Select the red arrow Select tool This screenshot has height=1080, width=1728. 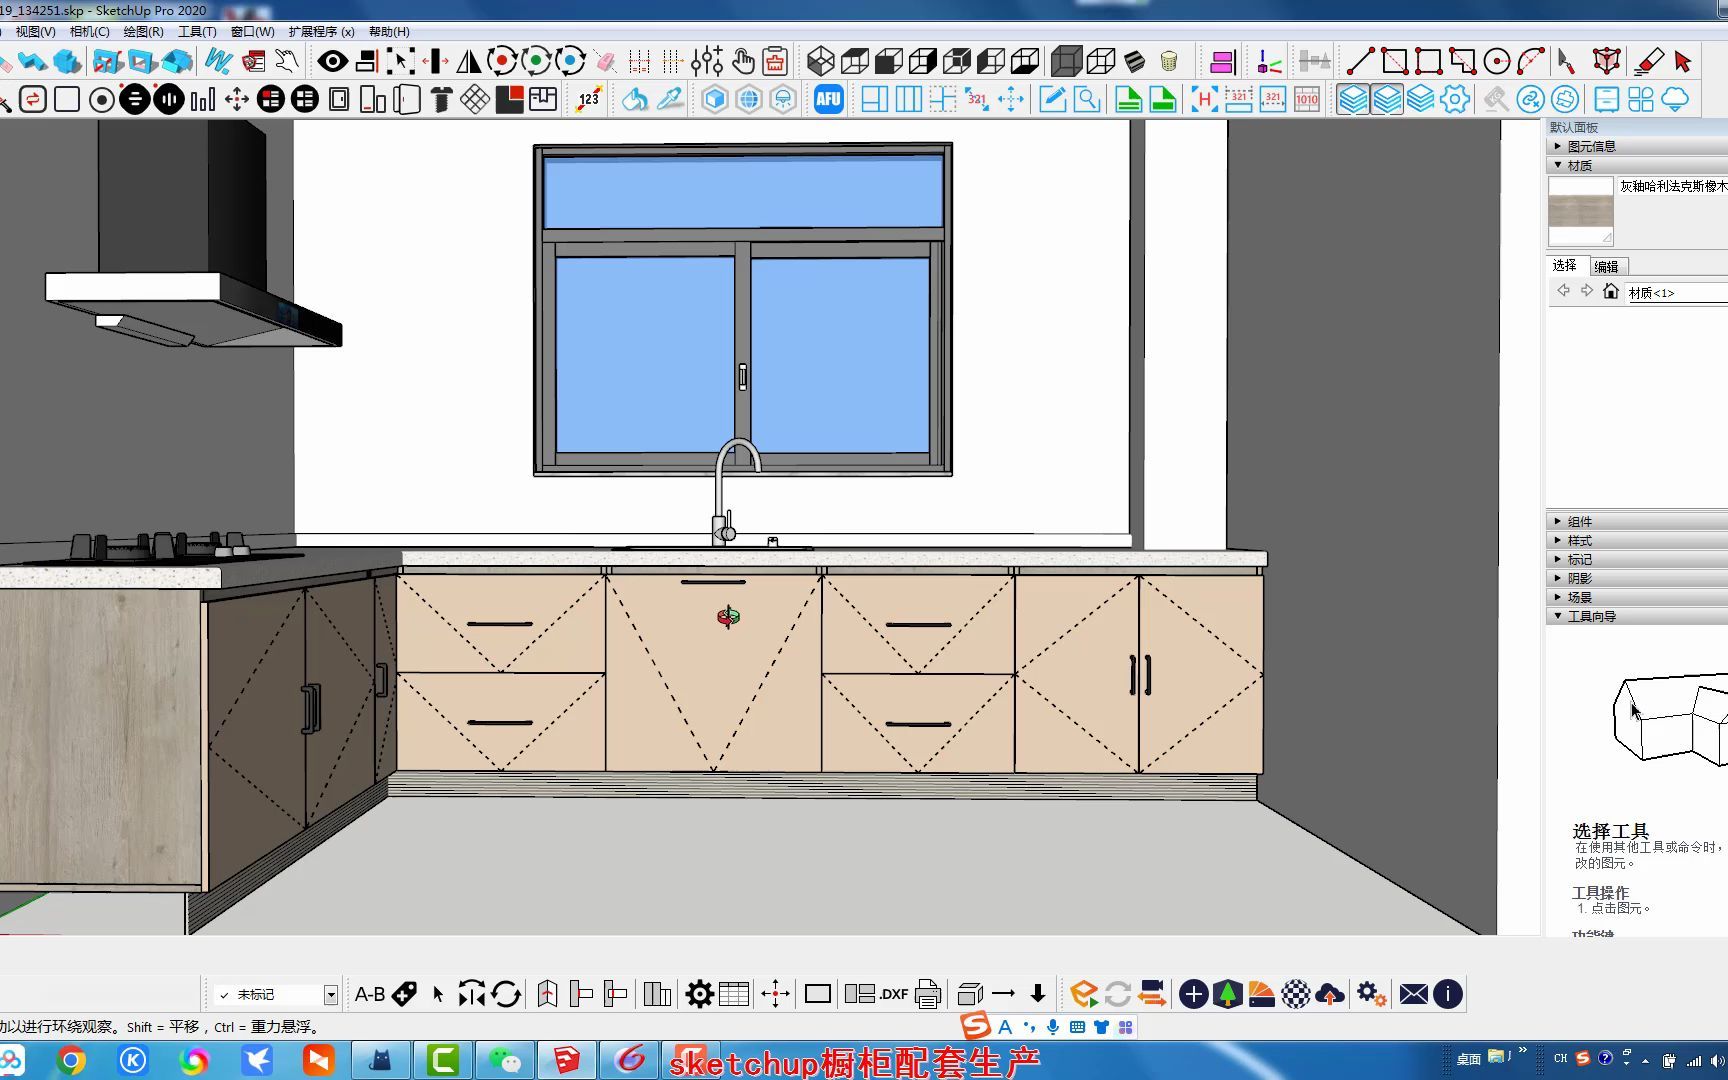[1683, 61]
